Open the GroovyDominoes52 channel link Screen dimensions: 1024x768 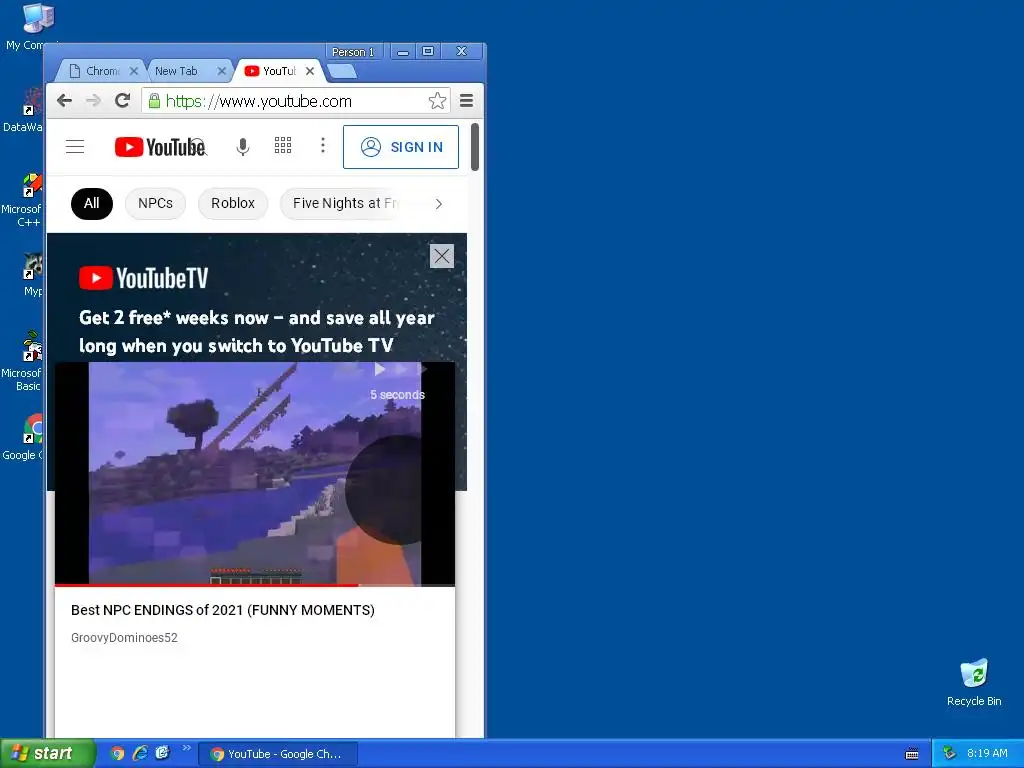124,637
